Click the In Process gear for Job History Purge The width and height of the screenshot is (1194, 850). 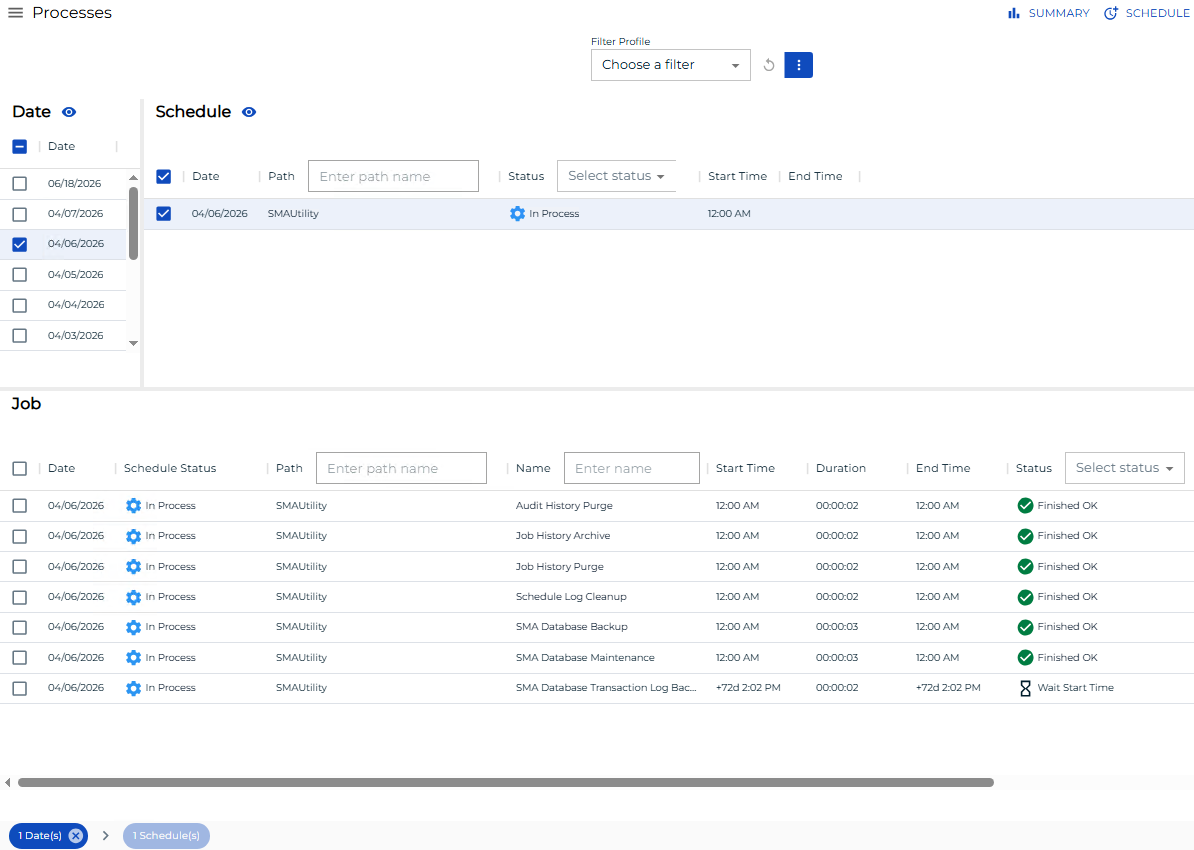(133, 567)
